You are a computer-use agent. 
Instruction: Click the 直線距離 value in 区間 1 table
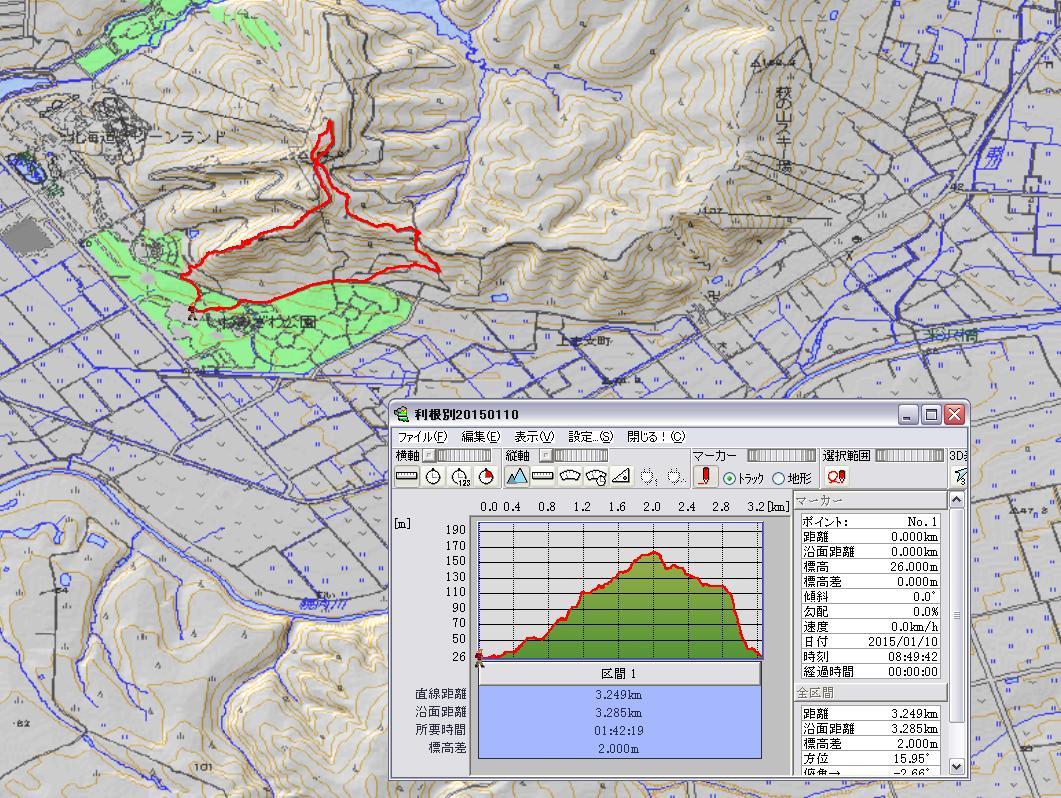(x=619, y=695)
